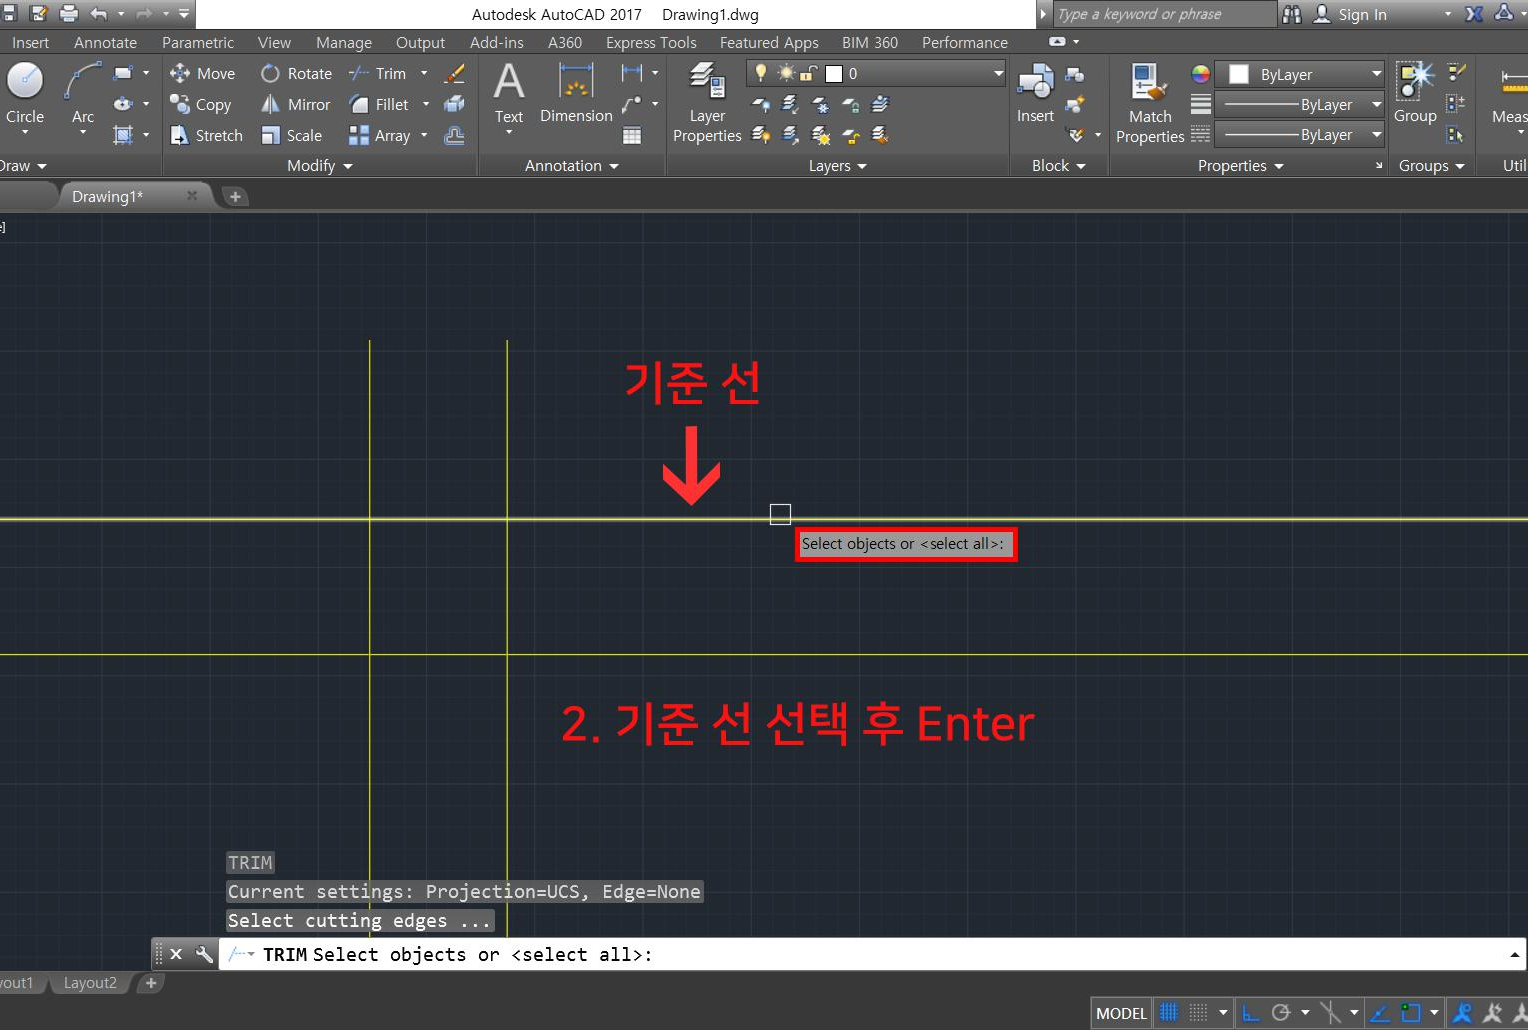Toggle polar tracking in status bar

(x=1281, y=1013)
